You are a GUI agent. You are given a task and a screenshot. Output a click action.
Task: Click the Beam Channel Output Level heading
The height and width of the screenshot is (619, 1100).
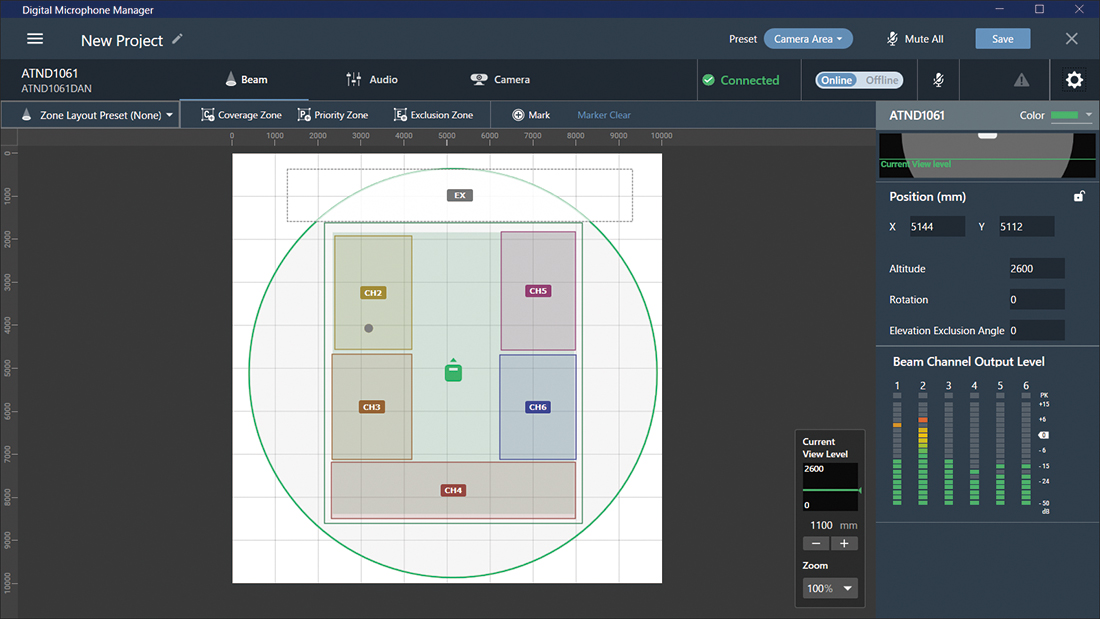968,361
